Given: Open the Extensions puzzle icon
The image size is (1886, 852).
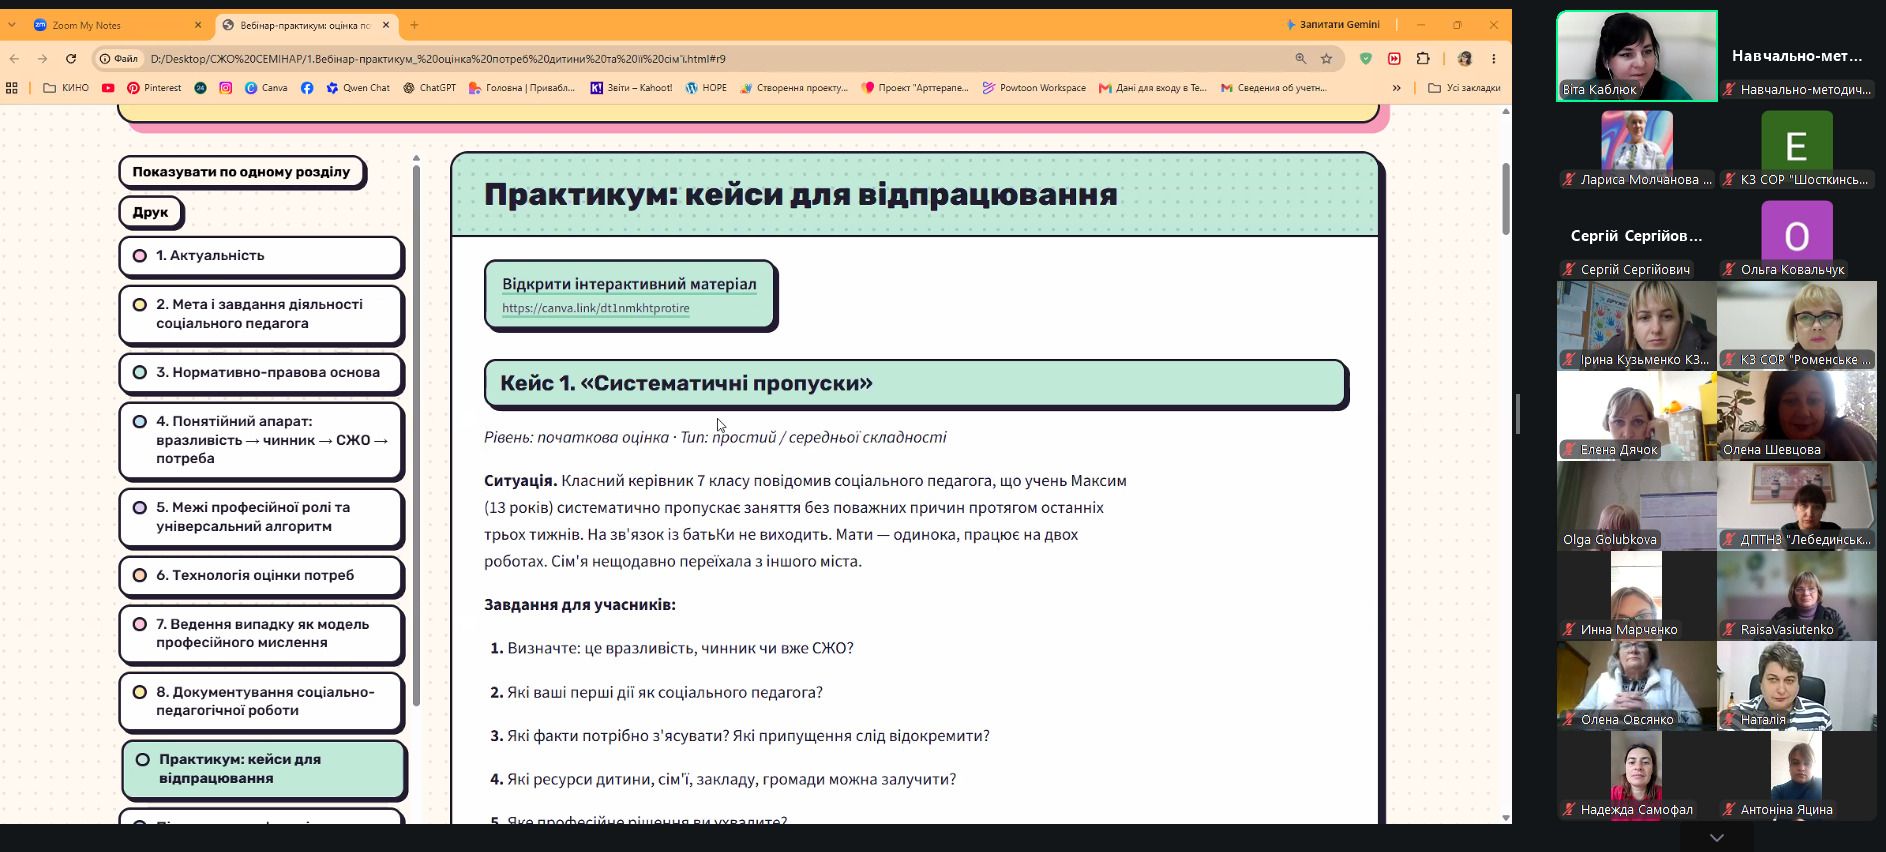Looking at the screenshot, I should point(1423,59).
